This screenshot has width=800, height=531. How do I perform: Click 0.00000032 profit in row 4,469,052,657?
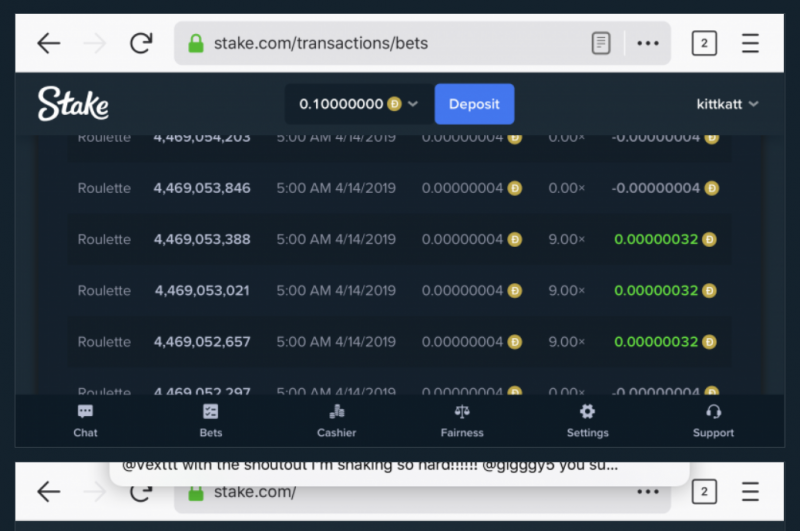coord(656,342)
